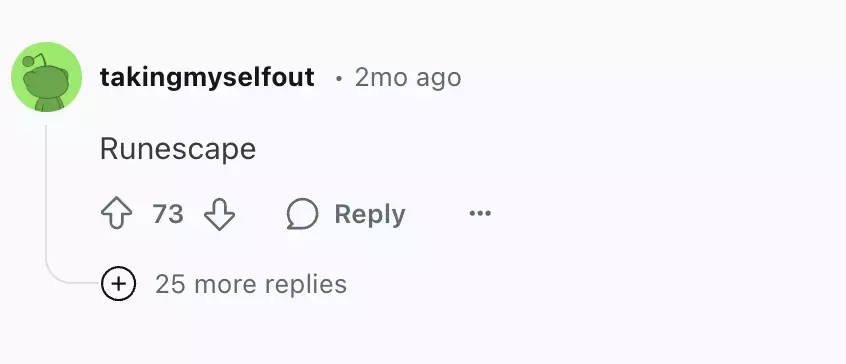
Task: Click the dot separator before the timestamp
Action: coord(339,79)
